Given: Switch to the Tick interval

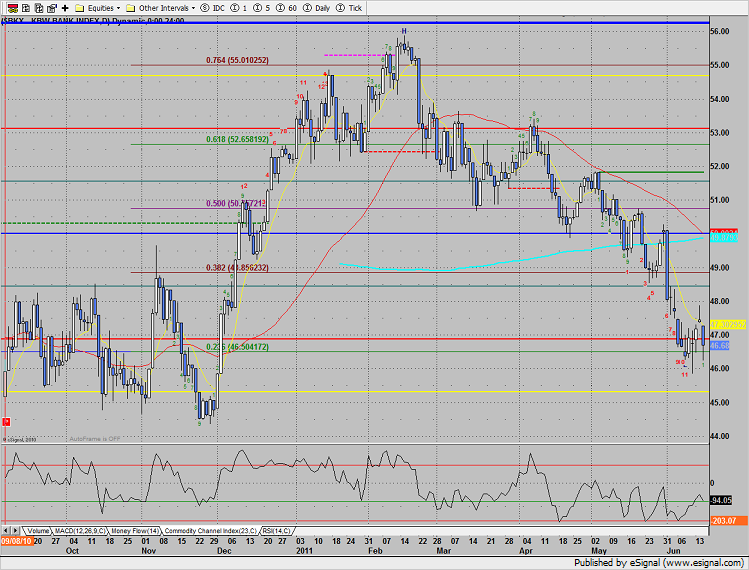Looking at the screenshot, I should click(349, 8).
